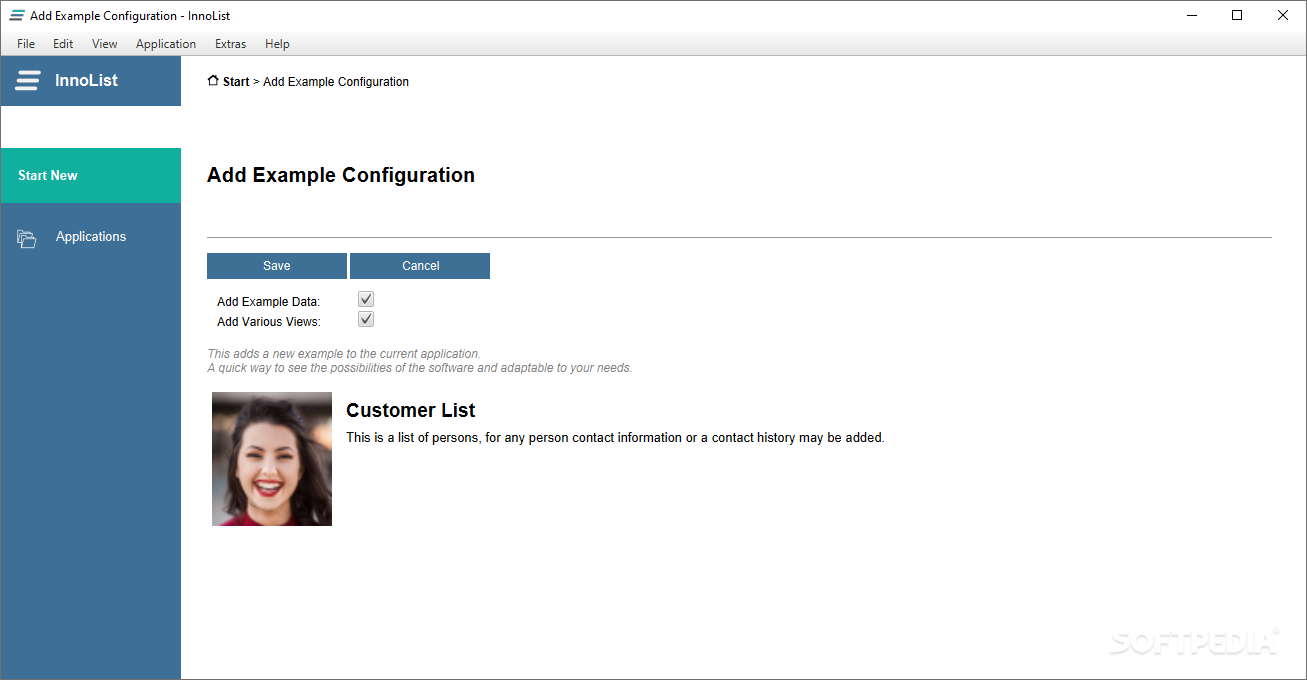This screenshot has height=680, width=1307.
Task: Toggle the Add Various Views checkbox
Action: (366, 319)
